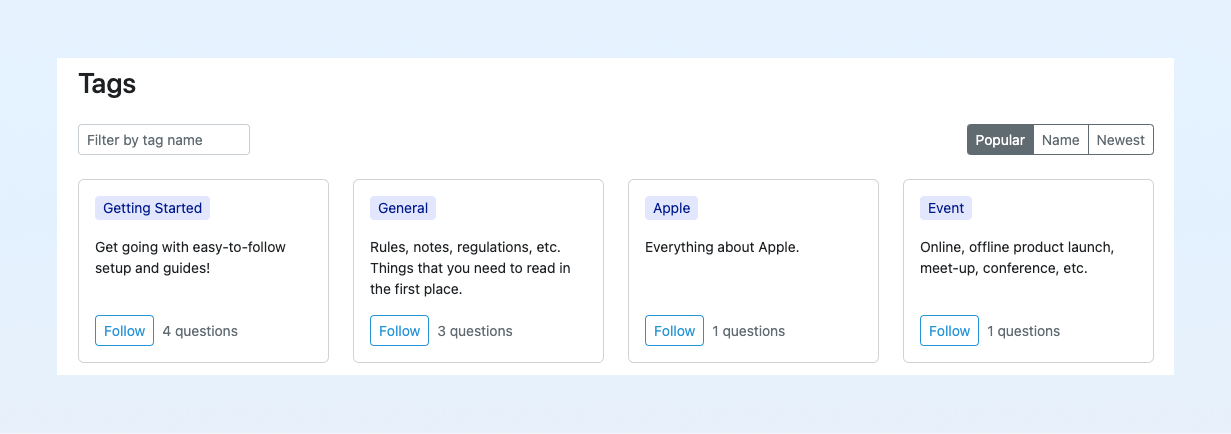Click '3 questions' on General card
Screen dimensions: 1231x434
pos(475,331)
